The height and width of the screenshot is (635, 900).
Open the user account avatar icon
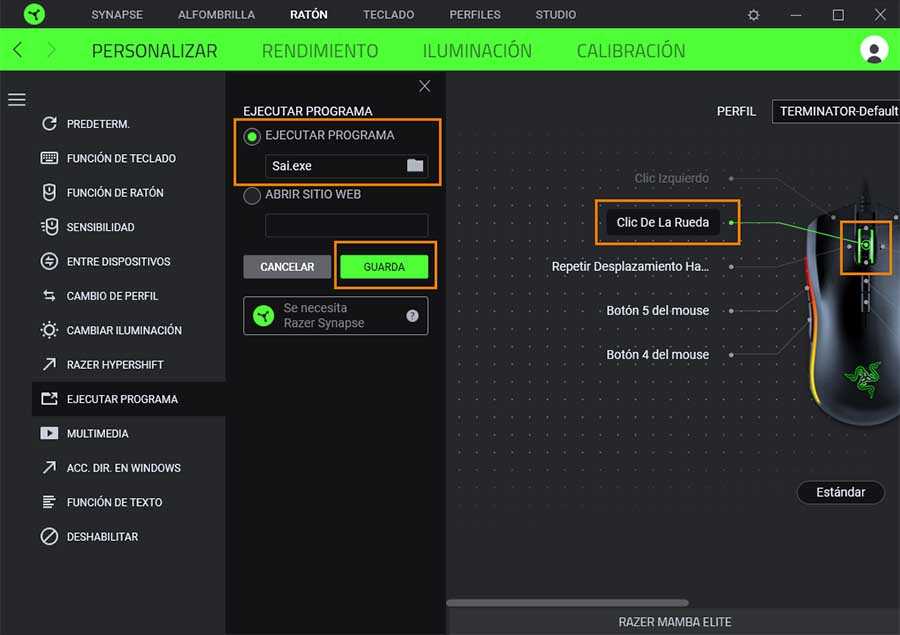pyautogui.click(x=874, y=50)
